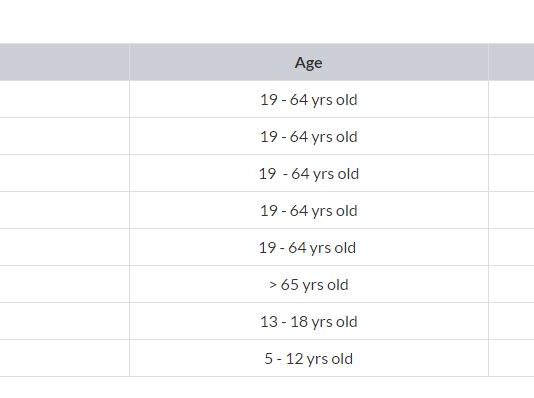Select the blank cell before '> 65 yrs old'
This screenshot has width=534, height=398.
(65, 284)
